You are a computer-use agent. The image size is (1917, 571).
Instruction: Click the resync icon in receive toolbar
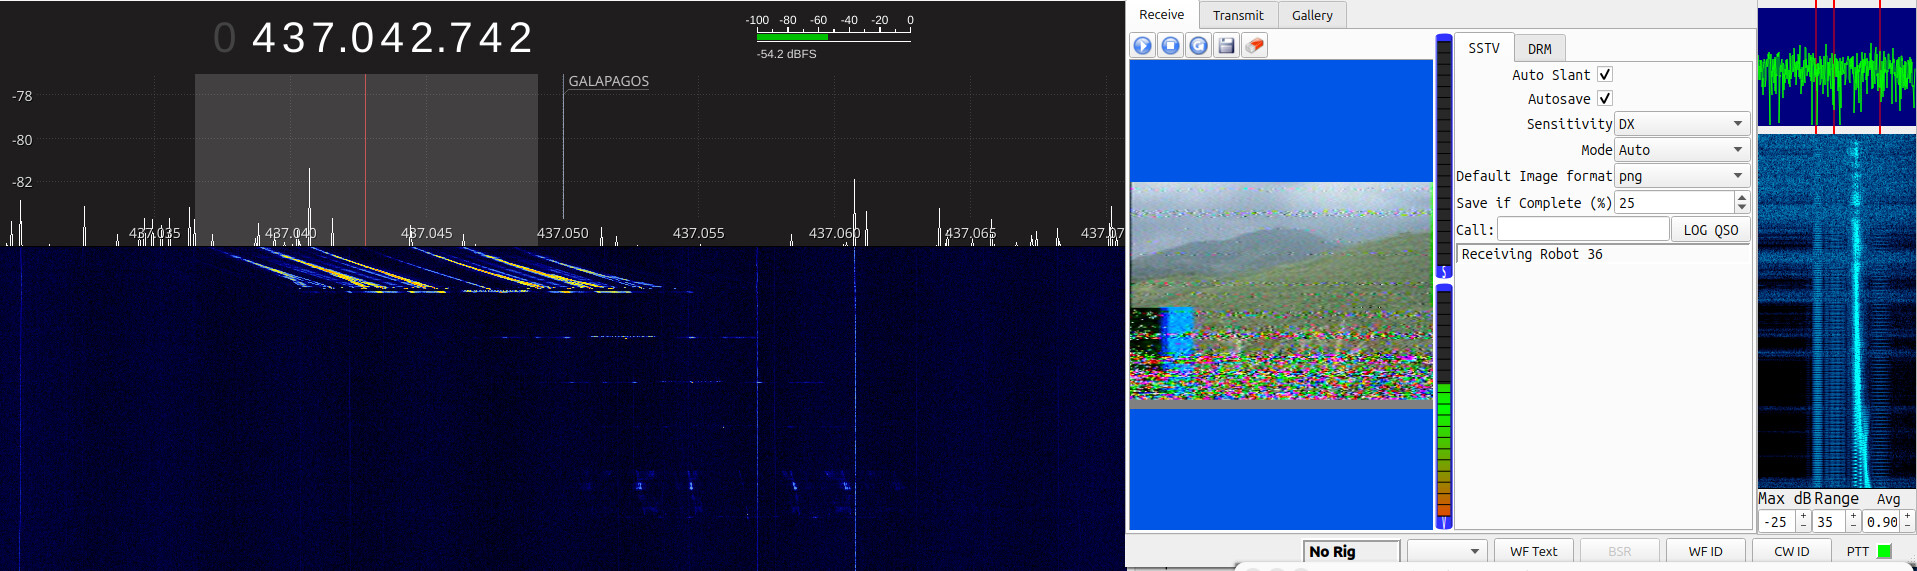(1199, 45)
